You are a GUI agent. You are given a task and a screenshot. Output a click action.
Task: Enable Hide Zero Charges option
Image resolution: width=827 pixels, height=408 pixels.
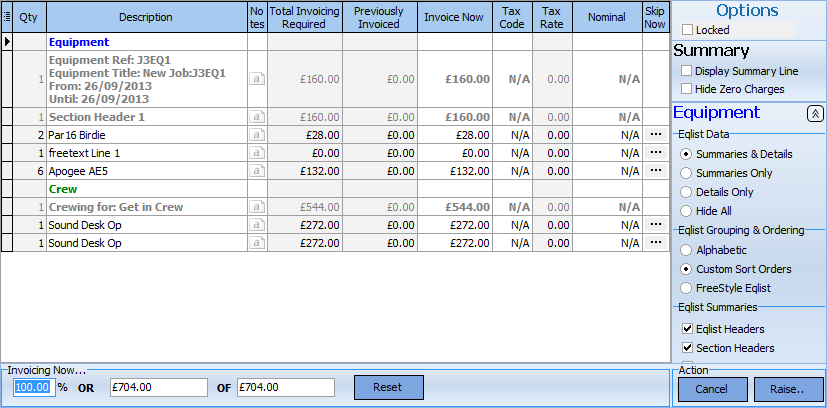pyautogui.click(x=687, y=89)
